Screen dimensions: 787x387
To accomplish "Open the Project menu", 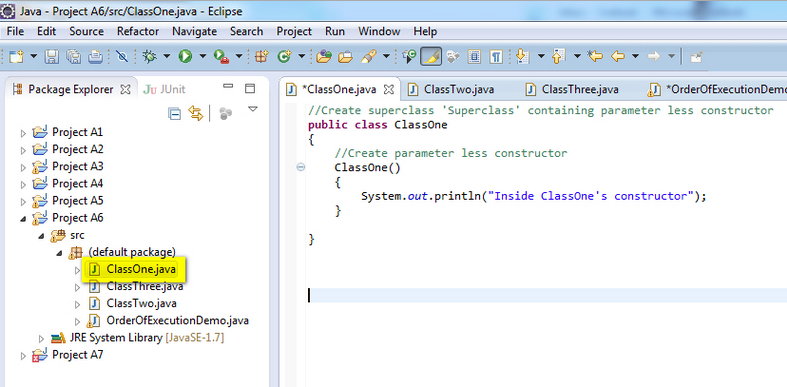I will pos(294,31).
